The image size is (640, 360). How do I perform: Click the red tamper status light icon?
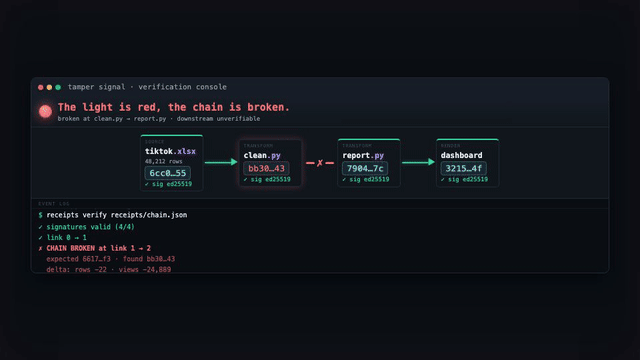45,111
